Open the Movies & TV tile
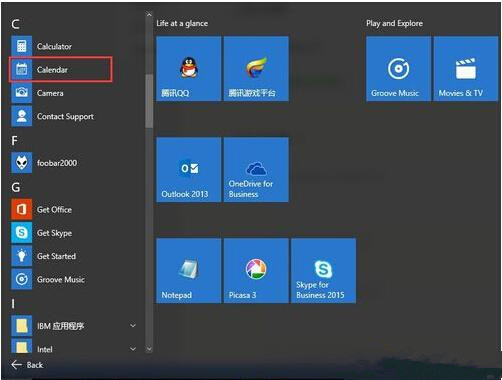The image size is (502, 380). [466, 69]
